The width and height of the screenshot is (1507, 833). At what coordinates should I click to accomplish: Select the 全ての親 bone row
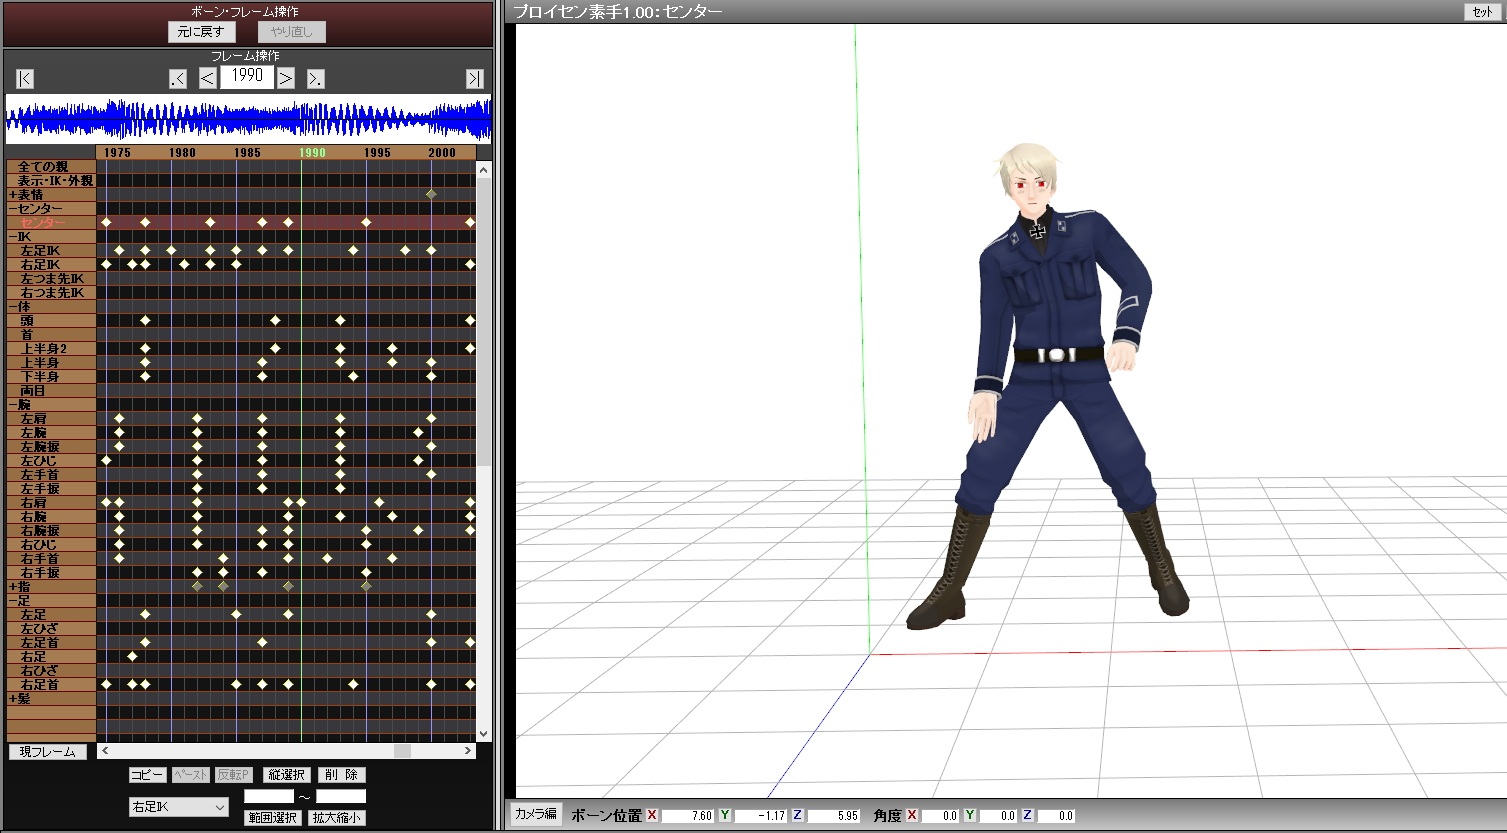51,166
